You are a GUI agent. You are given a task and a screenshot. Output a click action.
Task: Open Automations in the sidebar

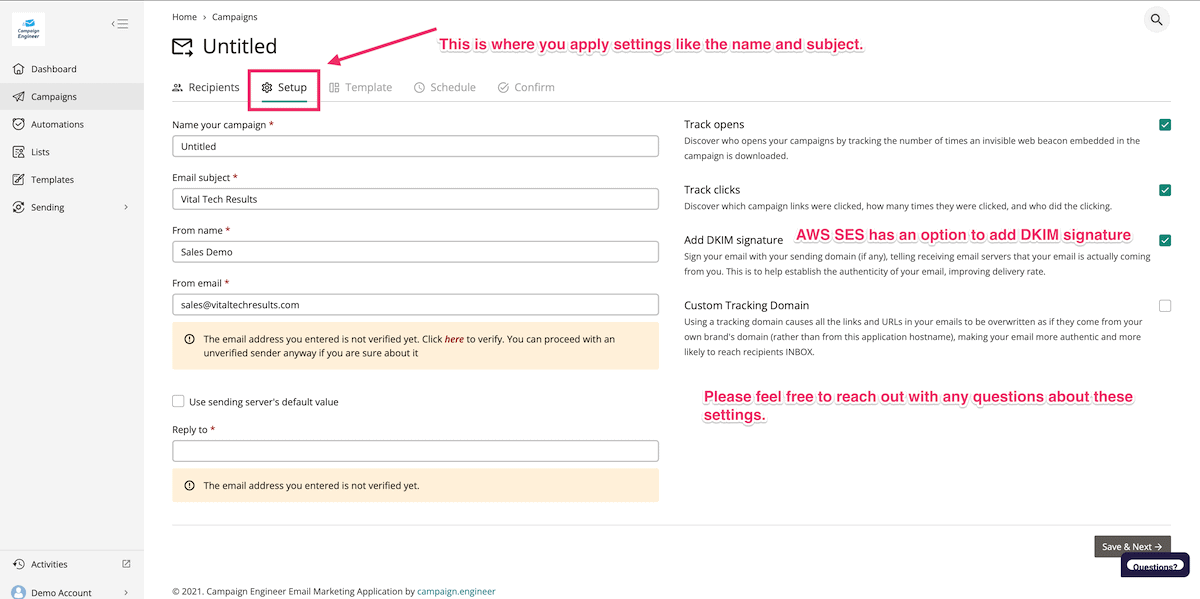point(57,124)
